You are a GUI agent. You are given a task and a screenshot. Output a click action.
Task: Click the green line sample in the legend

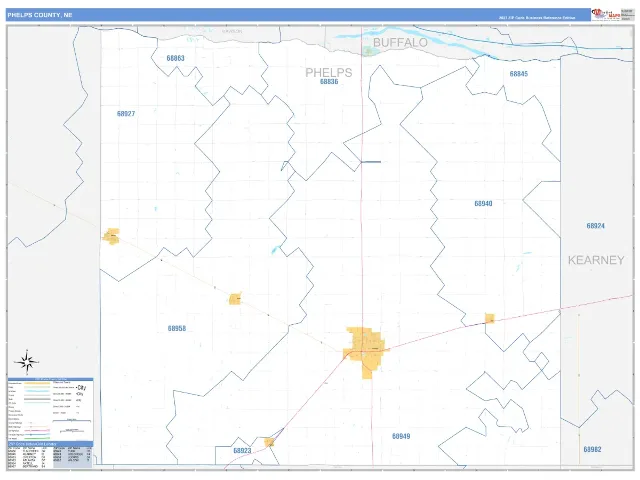pos(37,438)
